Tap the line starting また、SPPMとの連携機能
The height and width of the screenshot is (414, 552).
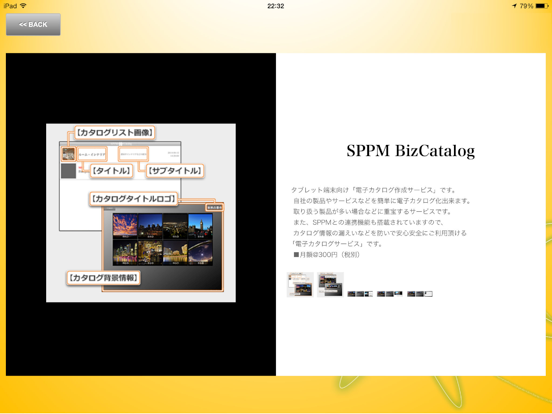(369, 222)
